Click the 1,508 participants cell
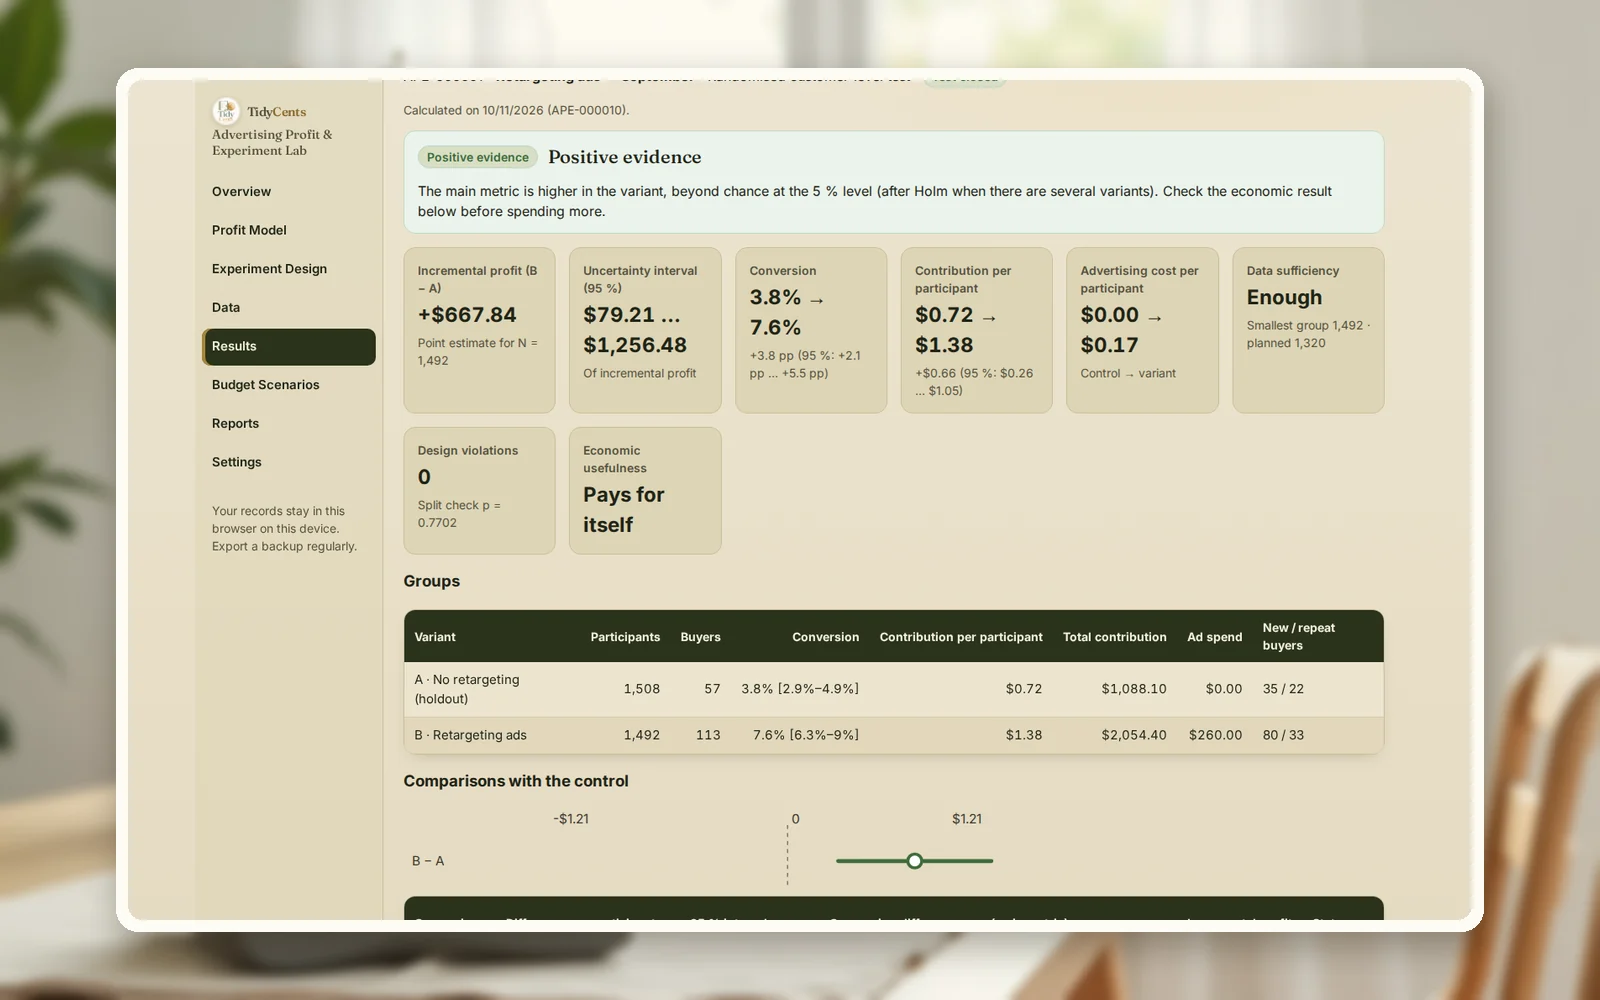Viewport: 1600px width, 1000px height. [641, 689]
